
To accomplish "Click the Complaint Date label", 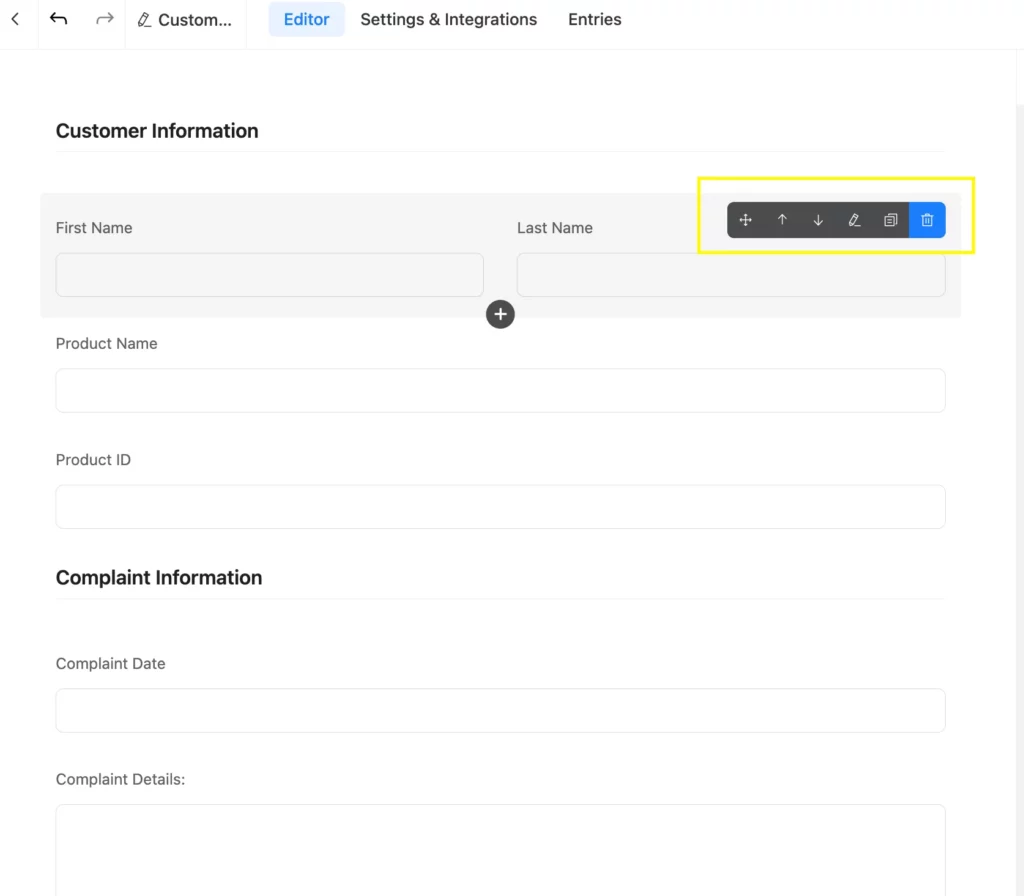I will 110,664.
